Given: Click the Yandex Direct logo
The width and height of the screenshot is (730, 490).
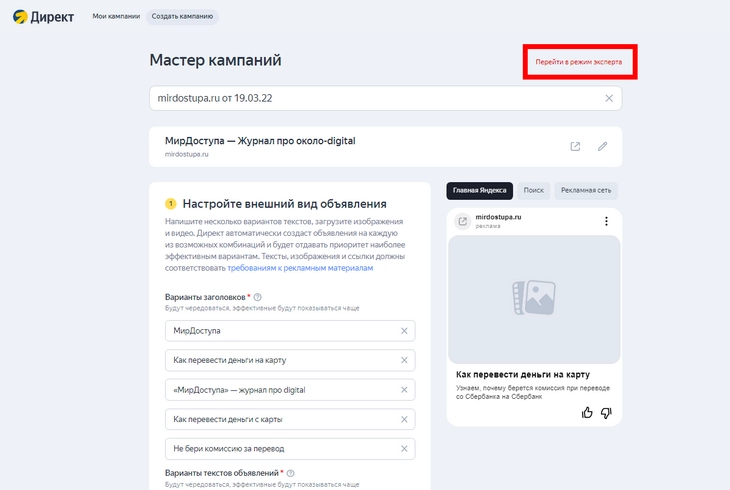Looking at the screenshot, I should coord(43,17).
